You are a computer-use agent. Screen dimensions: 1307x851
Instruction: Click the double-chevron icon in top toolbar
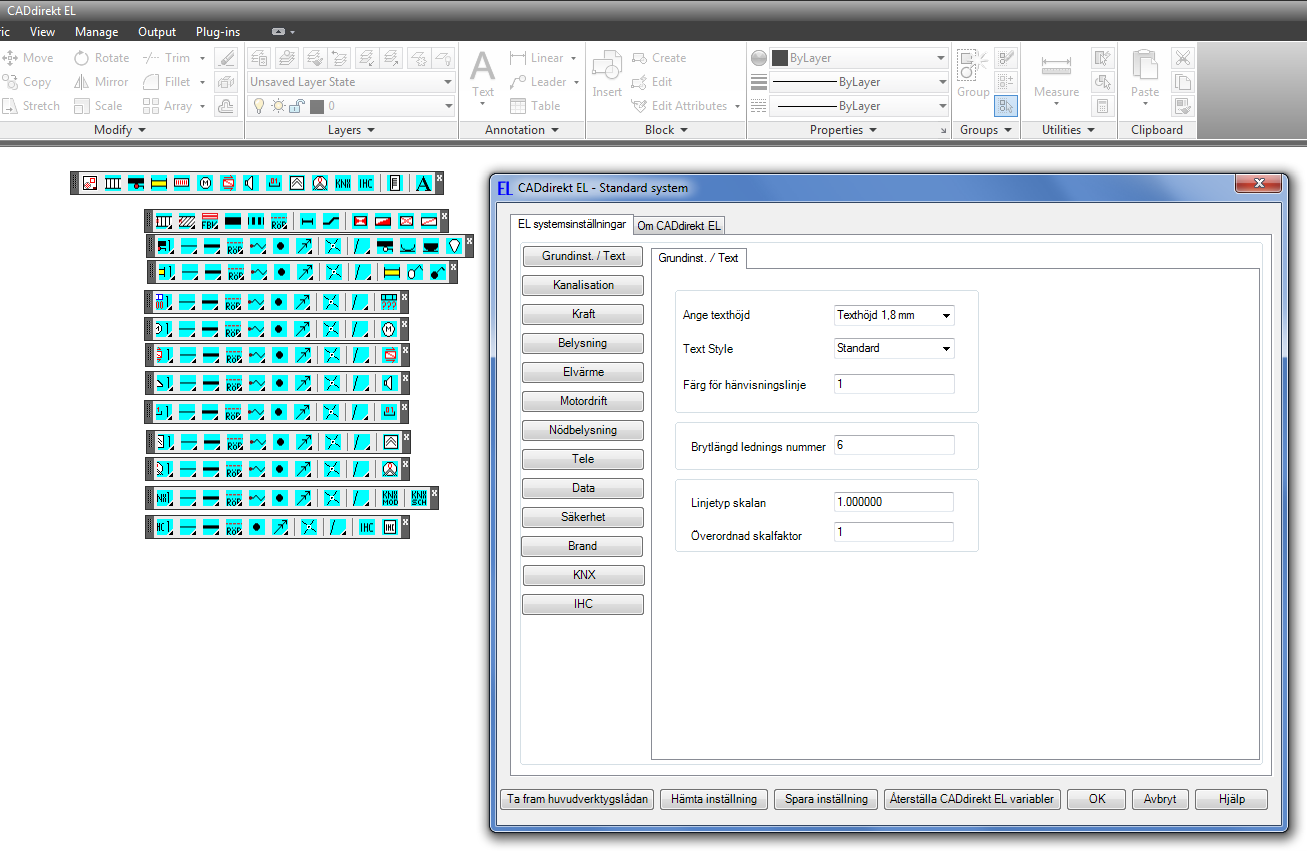click(297, 183)
